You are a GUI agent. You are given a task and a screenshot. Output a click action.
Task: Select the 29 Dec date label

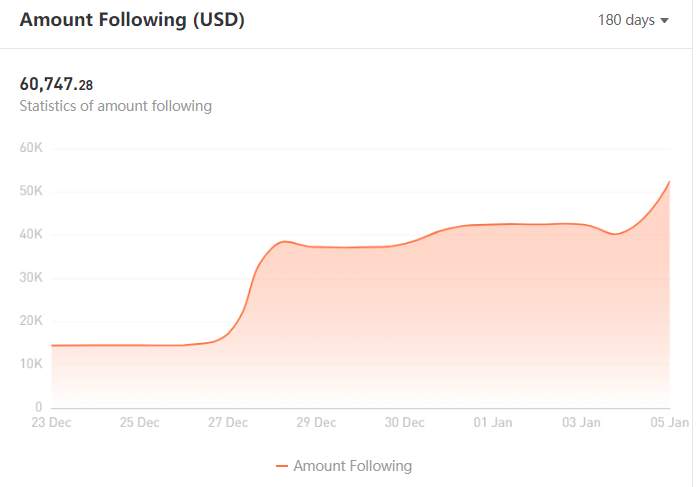[x=316, y=422]
